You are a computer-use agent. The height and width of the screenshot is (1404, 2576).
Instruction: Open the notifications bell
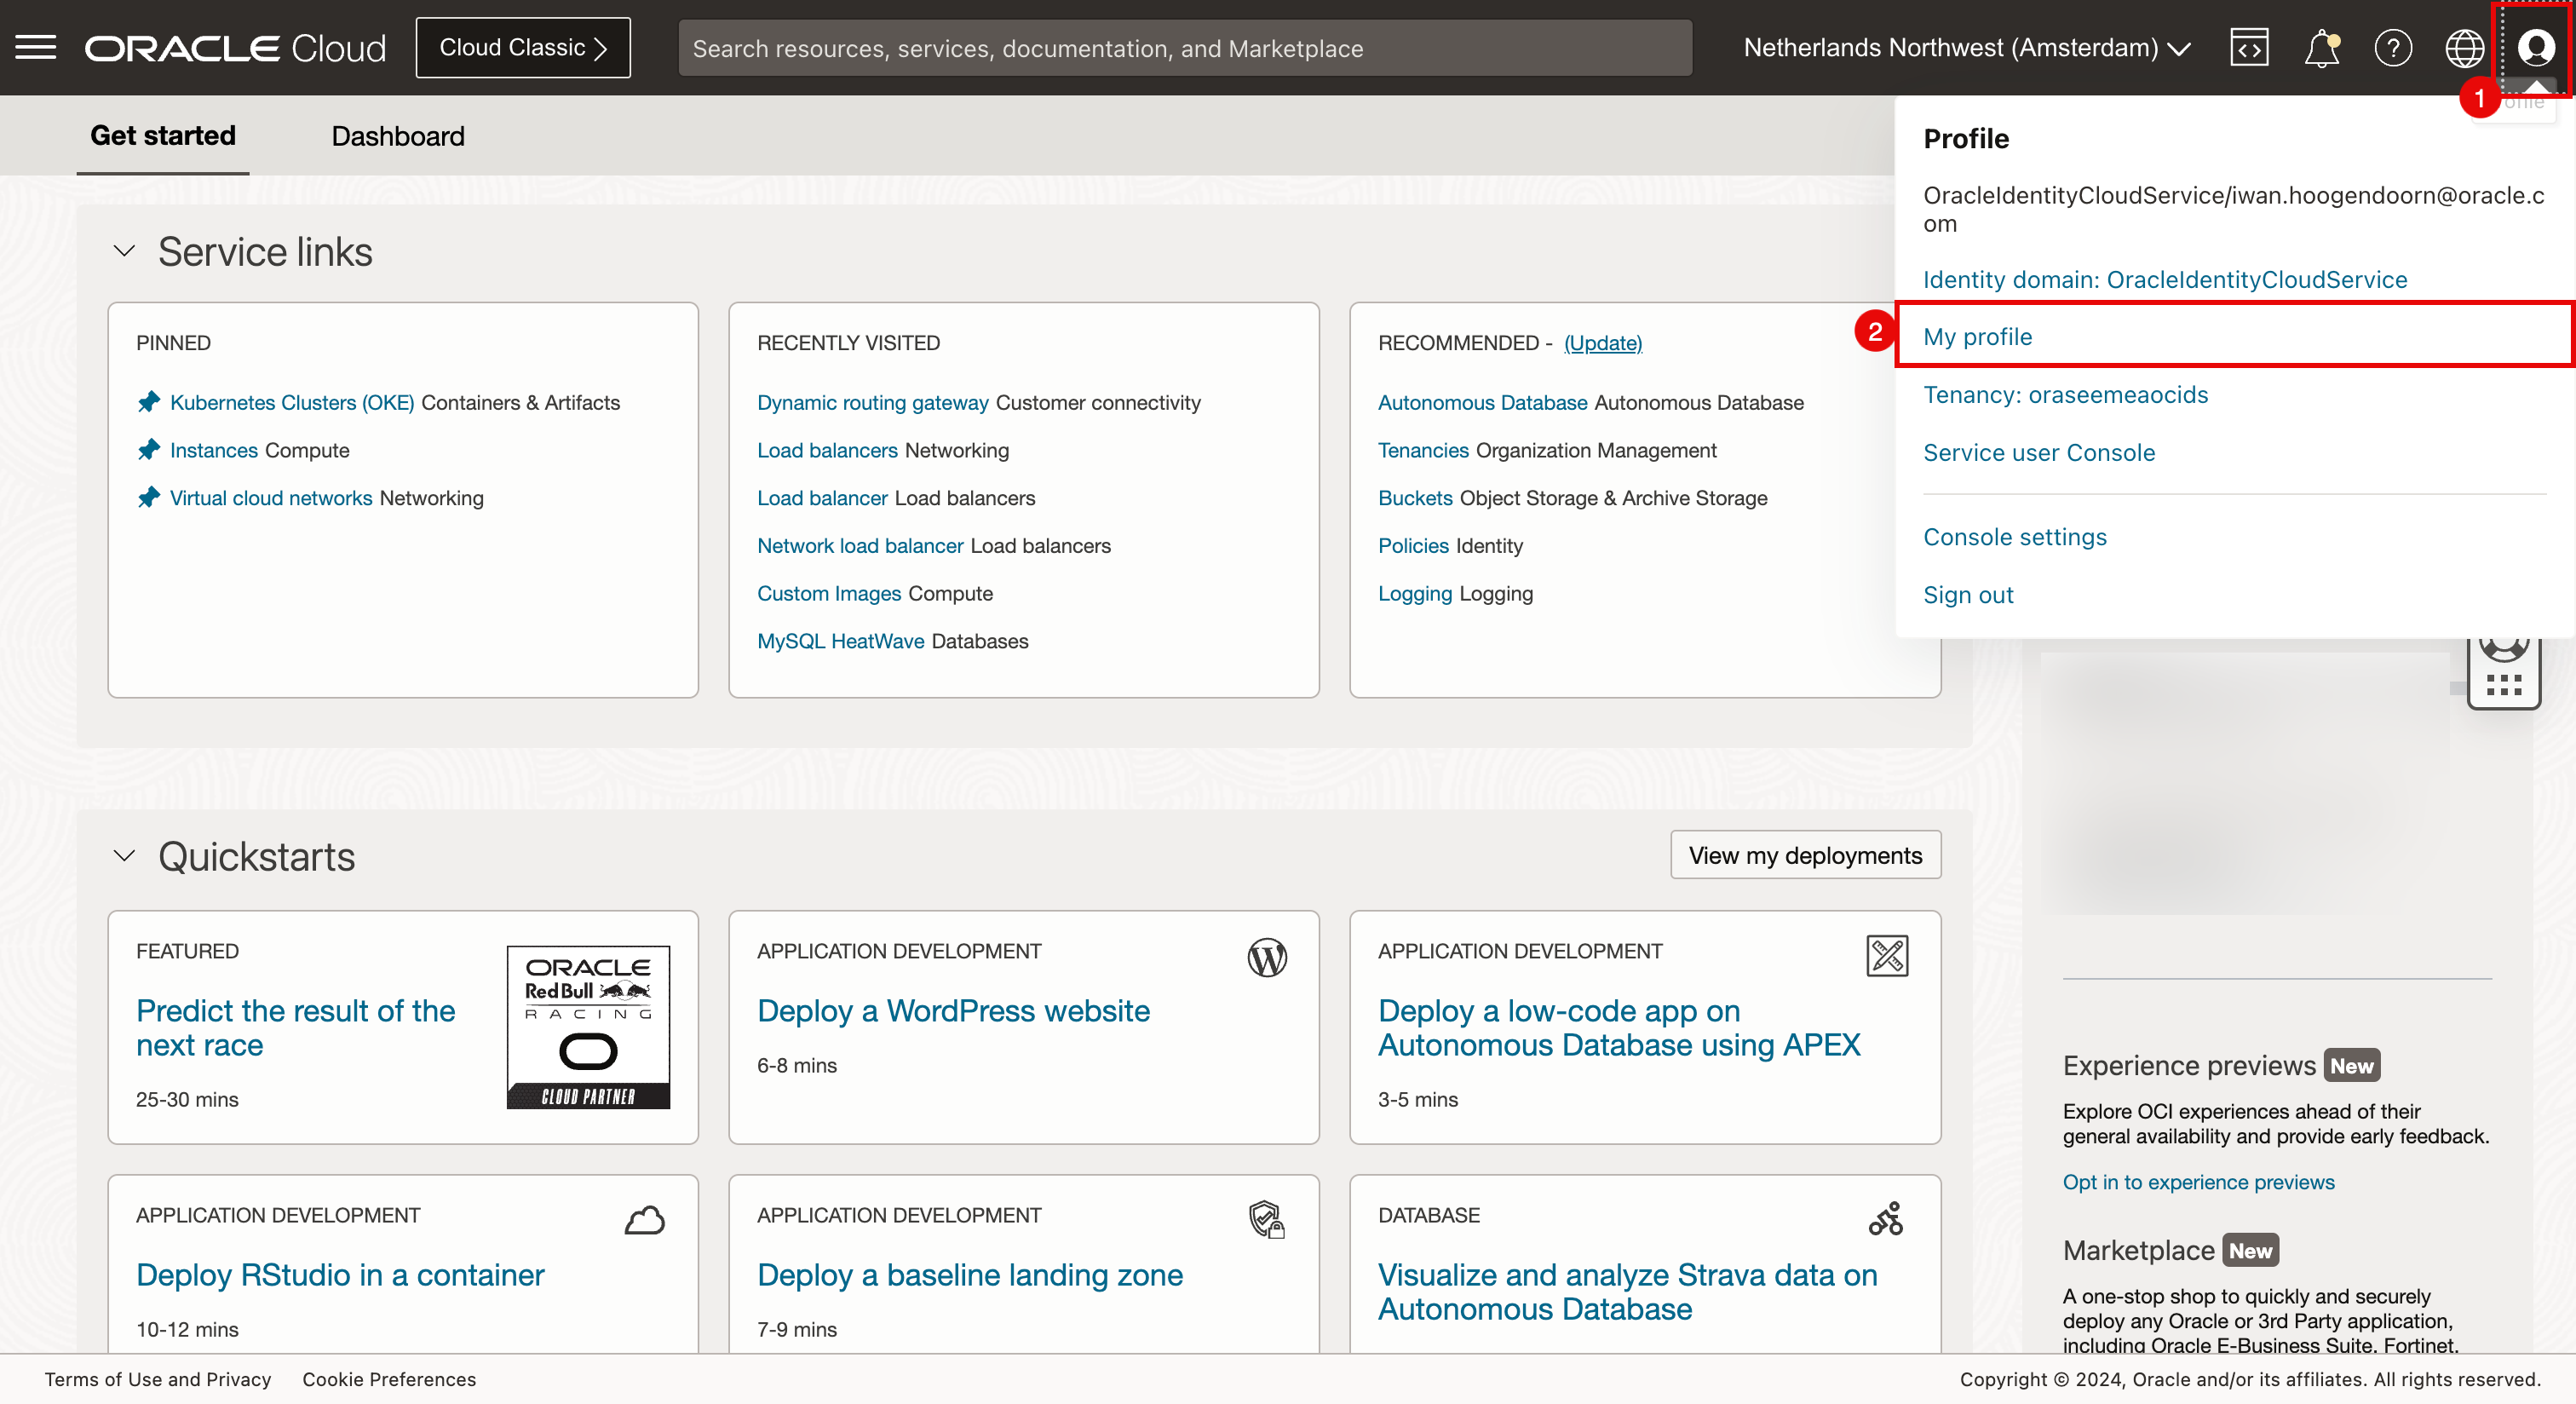[2321, 47]
